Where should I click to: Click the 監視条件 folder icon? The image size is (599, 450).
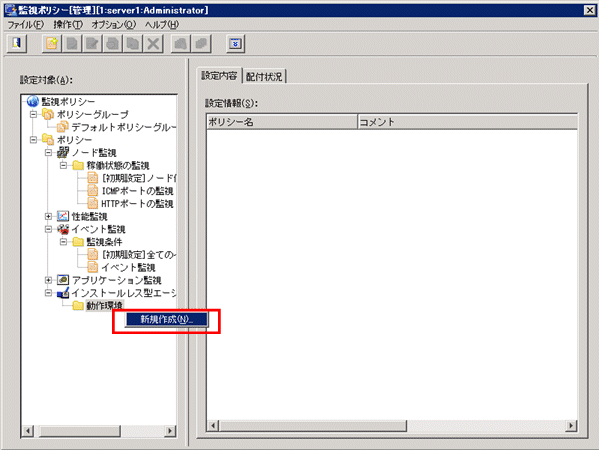tap(78, 241)
